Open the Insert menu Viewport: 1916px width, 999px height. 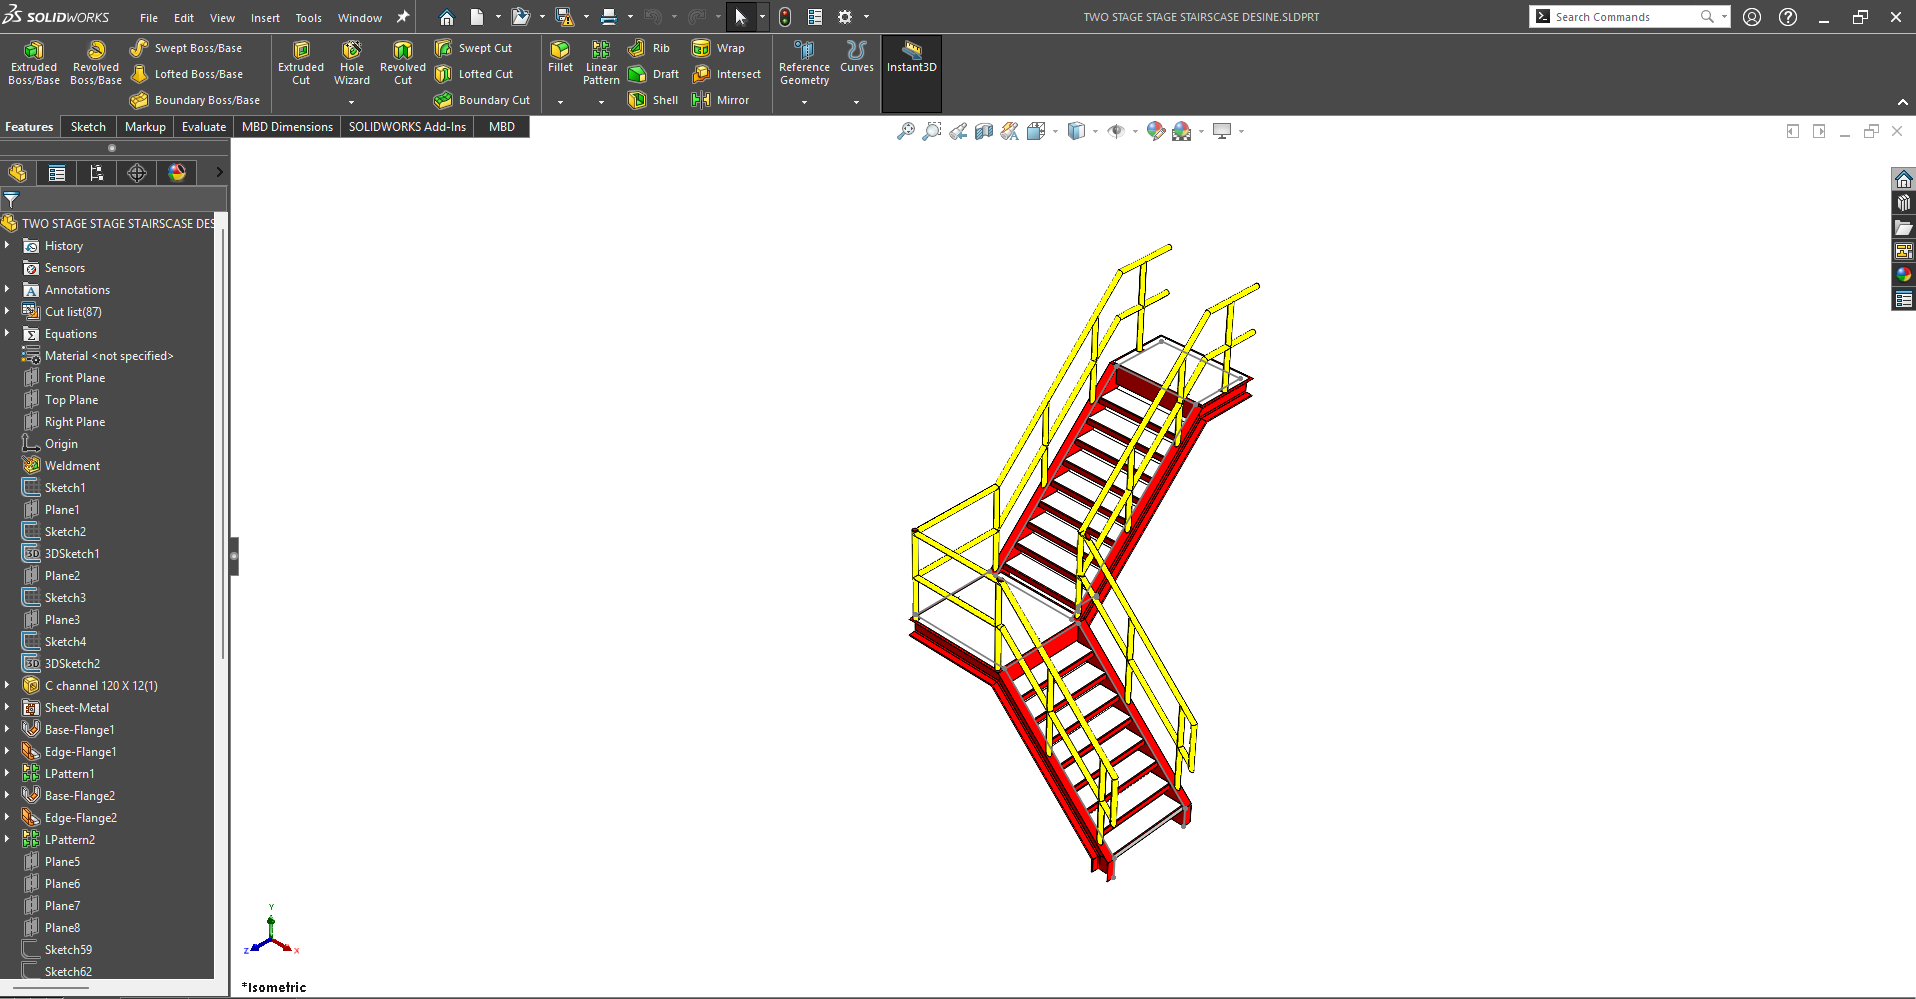tap(265, 18)
